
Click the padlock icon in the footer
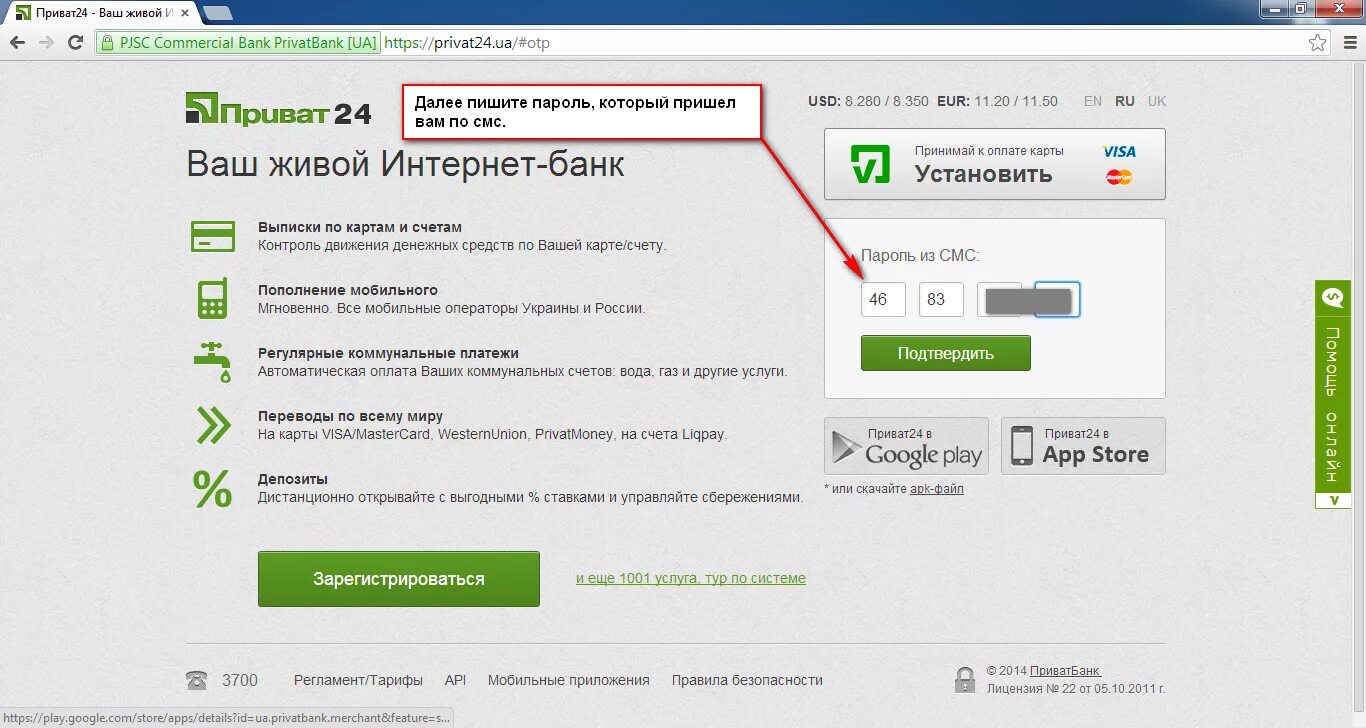(964, 680)
